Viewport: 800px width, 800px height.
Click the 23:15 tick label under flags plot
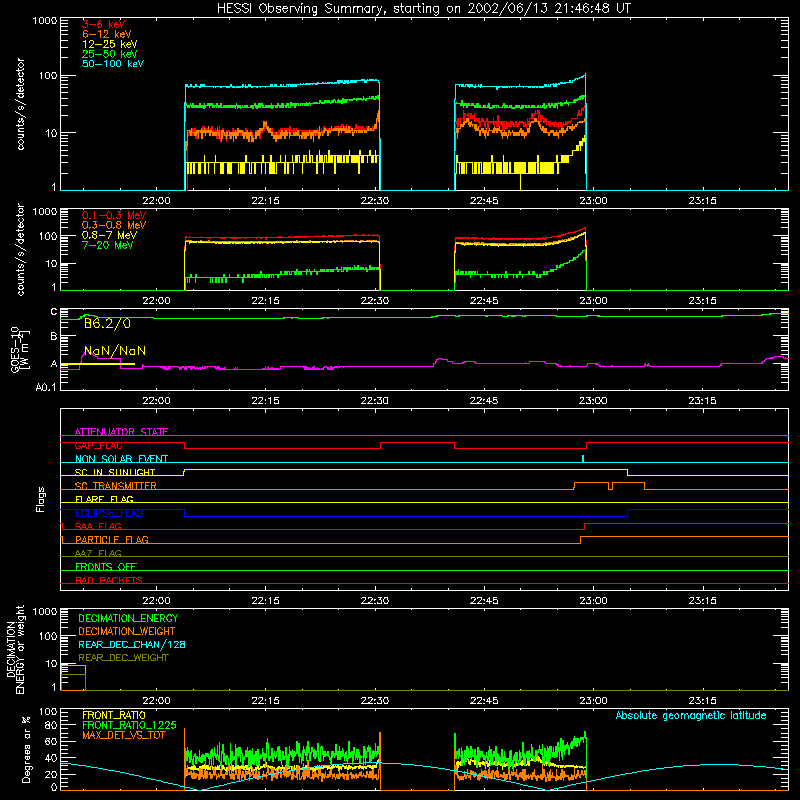(x=703, y=601)
